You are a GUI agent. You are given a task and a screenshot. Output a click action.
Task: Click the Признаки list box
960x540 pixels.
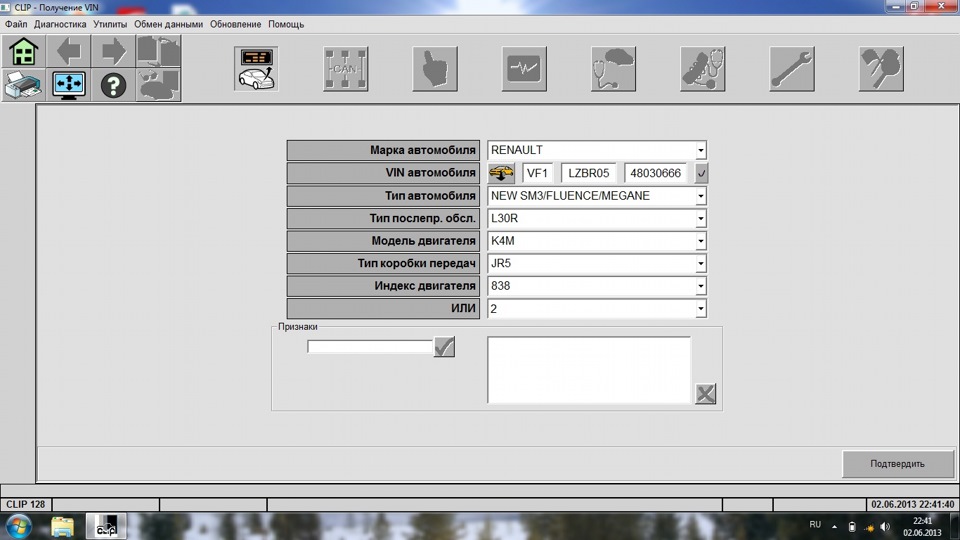point(589,370)
